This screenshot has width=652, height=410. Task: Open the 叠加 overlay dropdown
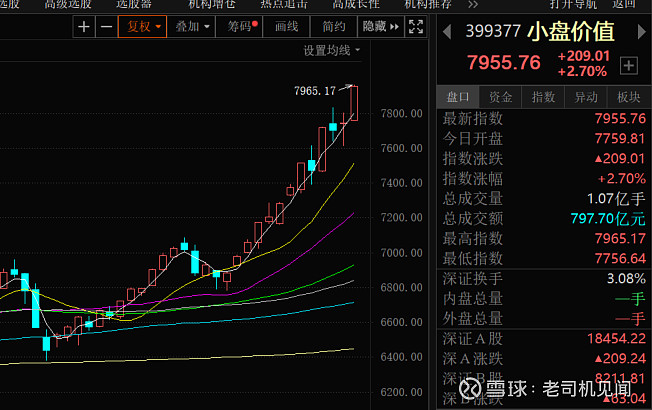pos(192,27)
